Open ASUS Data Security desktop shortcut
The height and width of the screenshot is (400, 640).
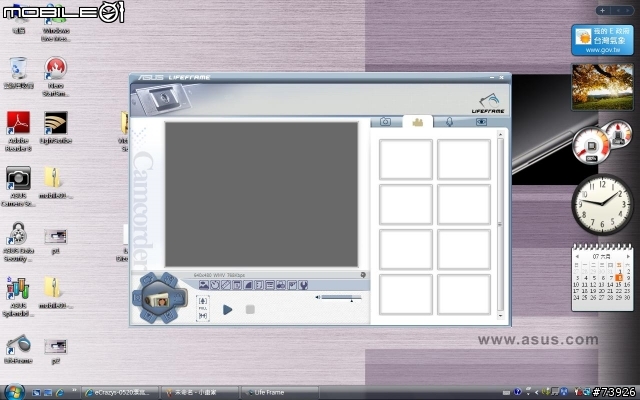pos(18,242)
